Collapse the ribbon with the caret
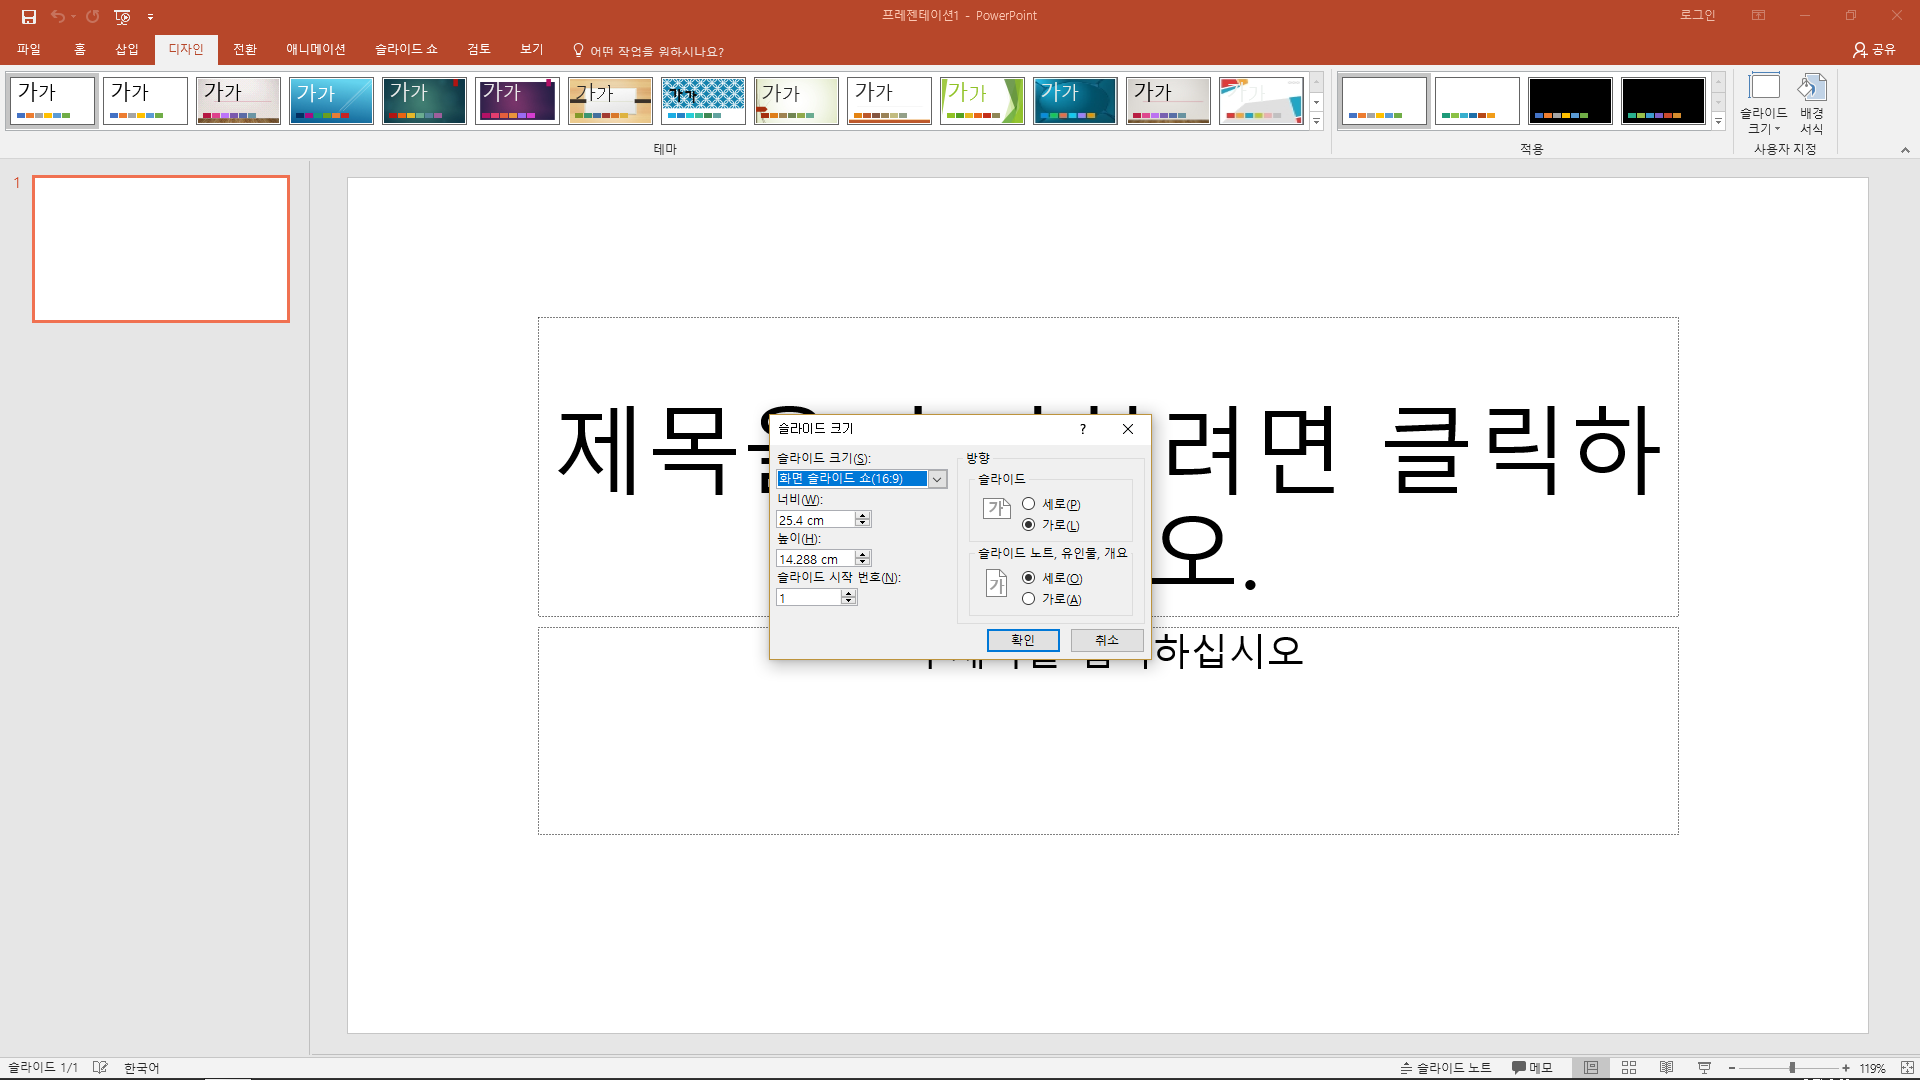Screen dimensions: 1920x1080 1905,150
